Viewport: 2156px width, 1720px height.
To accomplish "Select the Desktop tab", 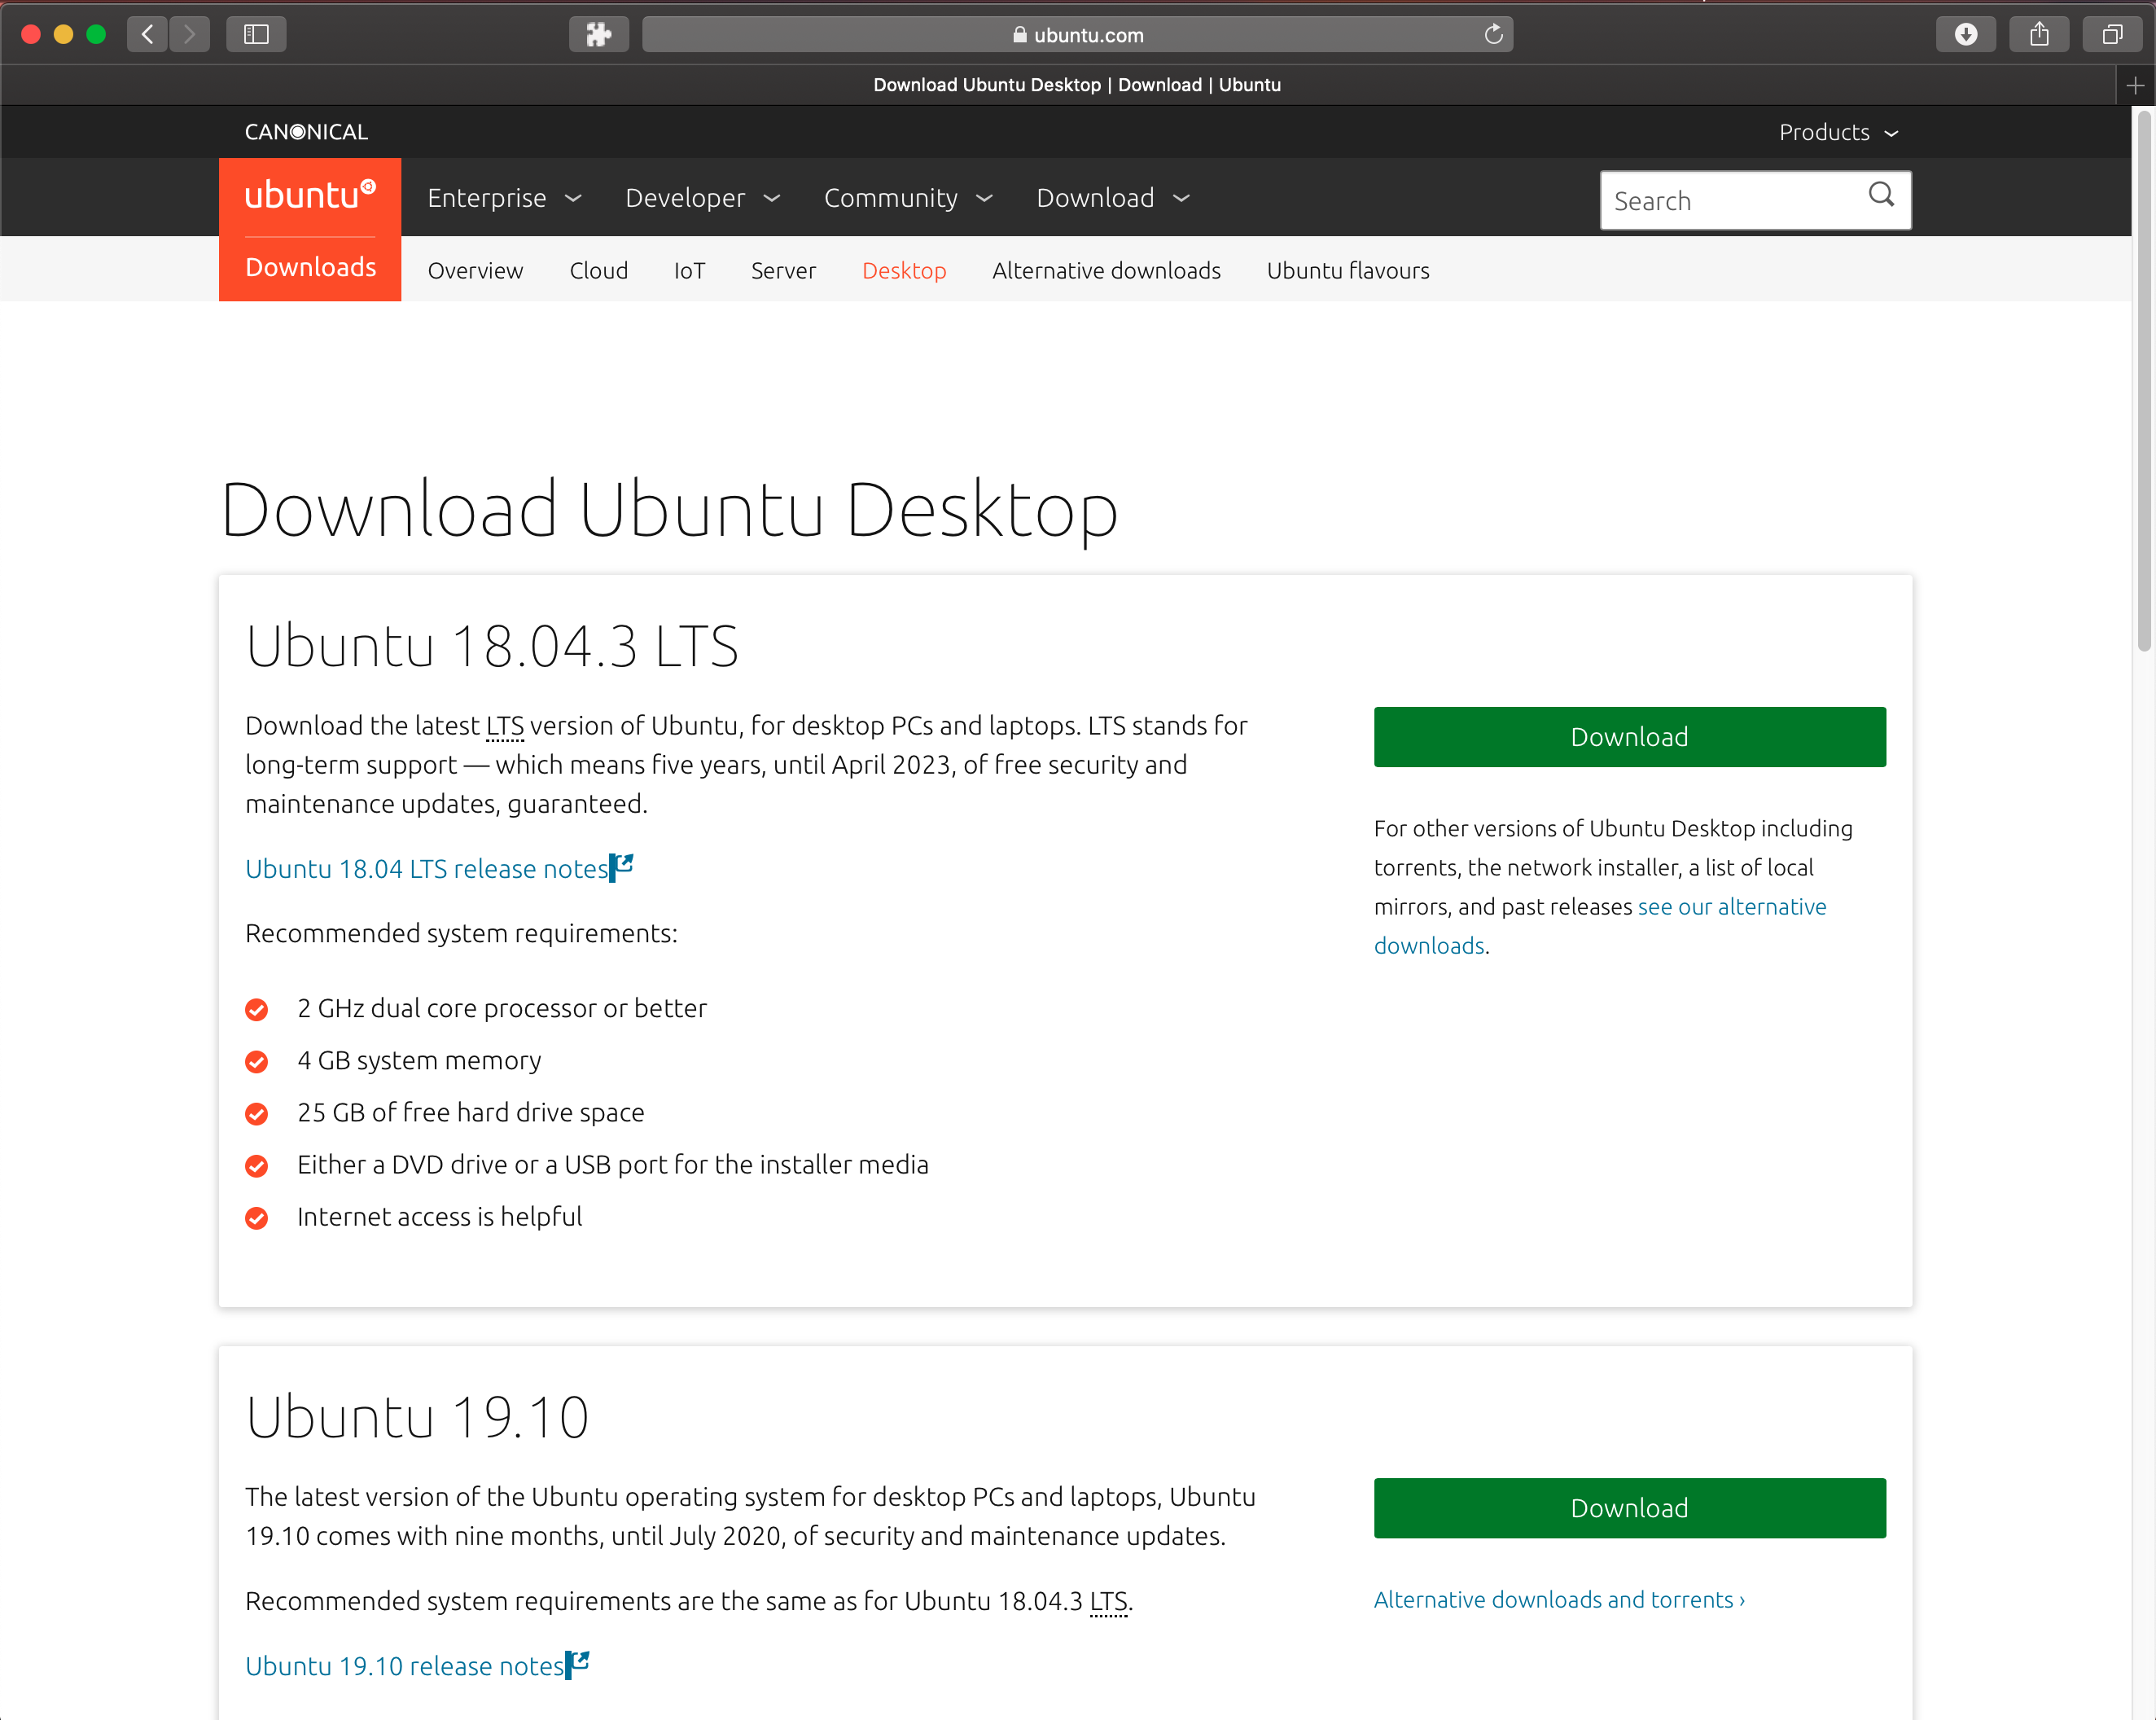I will (x=904, y=271).
